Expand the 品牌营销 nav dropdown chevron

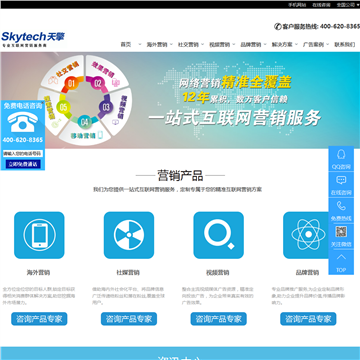click(x=265, y=44)
